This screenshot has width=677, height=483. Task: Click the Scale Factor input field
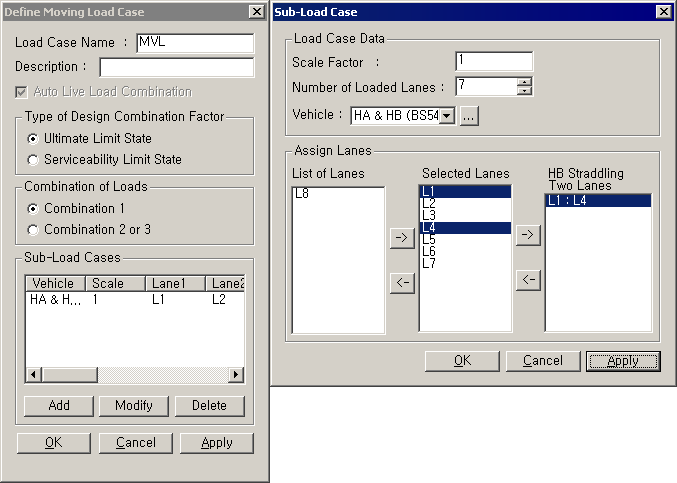pyautogui.click(x=493, y=62)
